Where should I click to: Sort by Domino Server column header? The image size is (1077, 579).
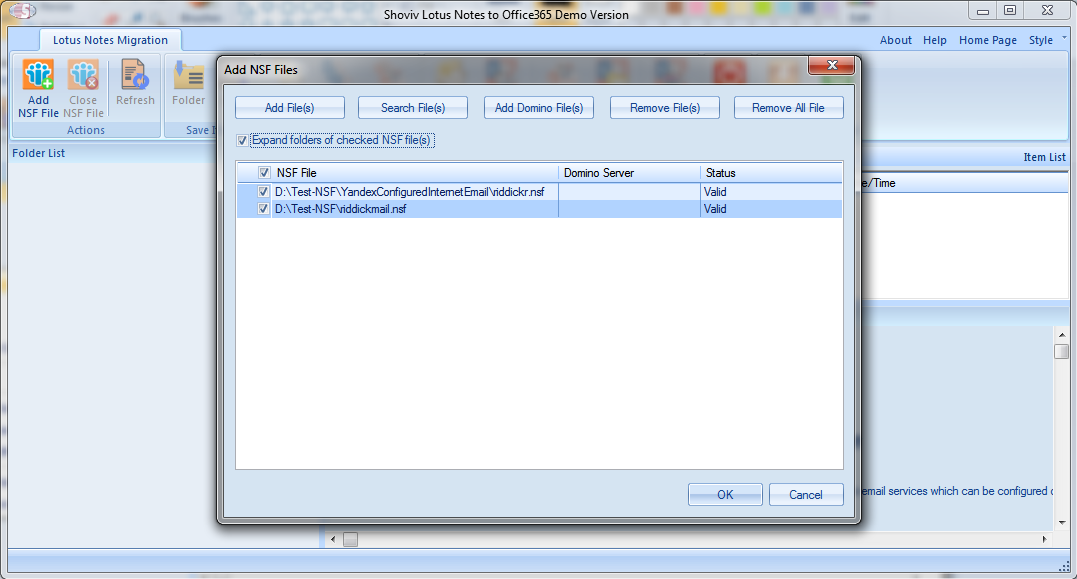[629, 172]
